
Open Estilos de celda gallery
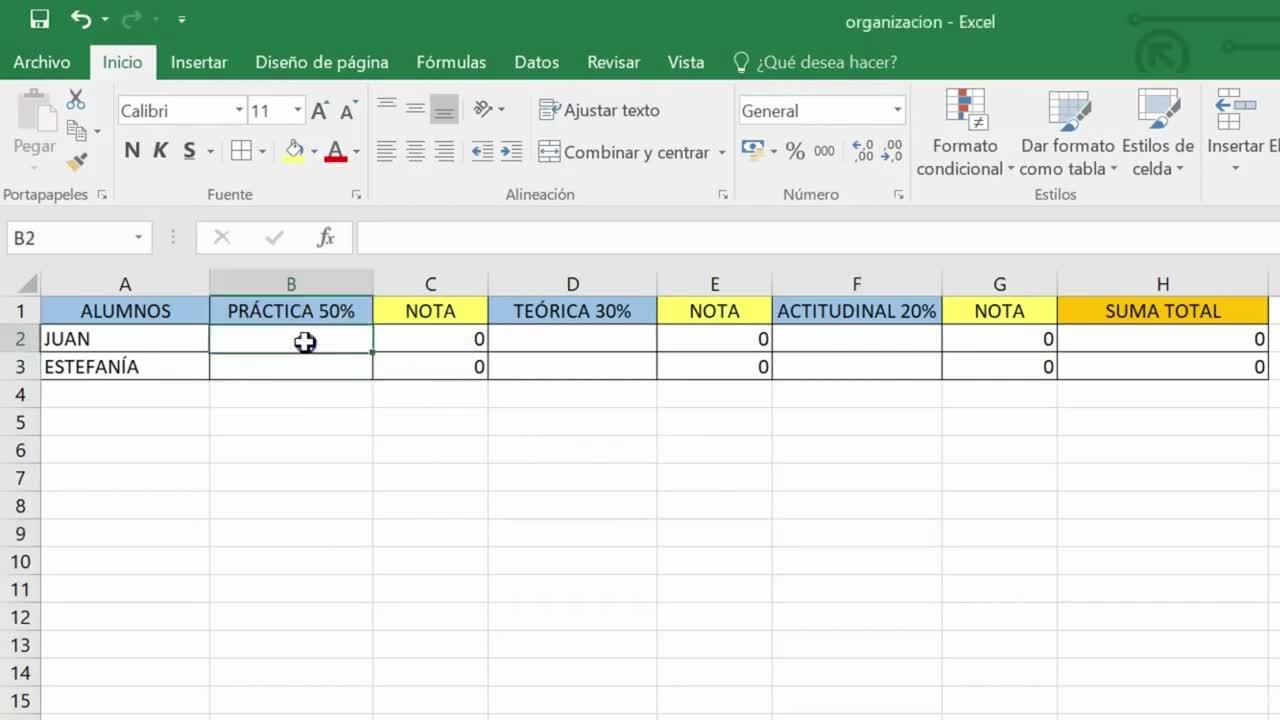point(1158,134)
